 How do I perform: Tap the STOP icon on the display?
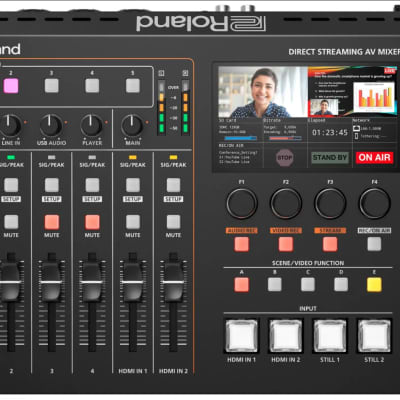tap(284, 158)
